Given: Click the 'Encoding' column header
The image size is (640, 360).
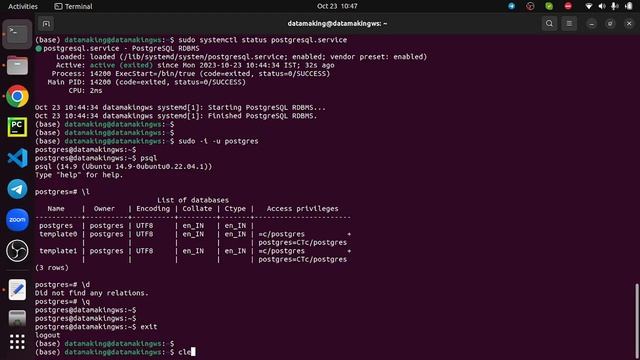Looking at the screenshot, I should coord(153,209).
